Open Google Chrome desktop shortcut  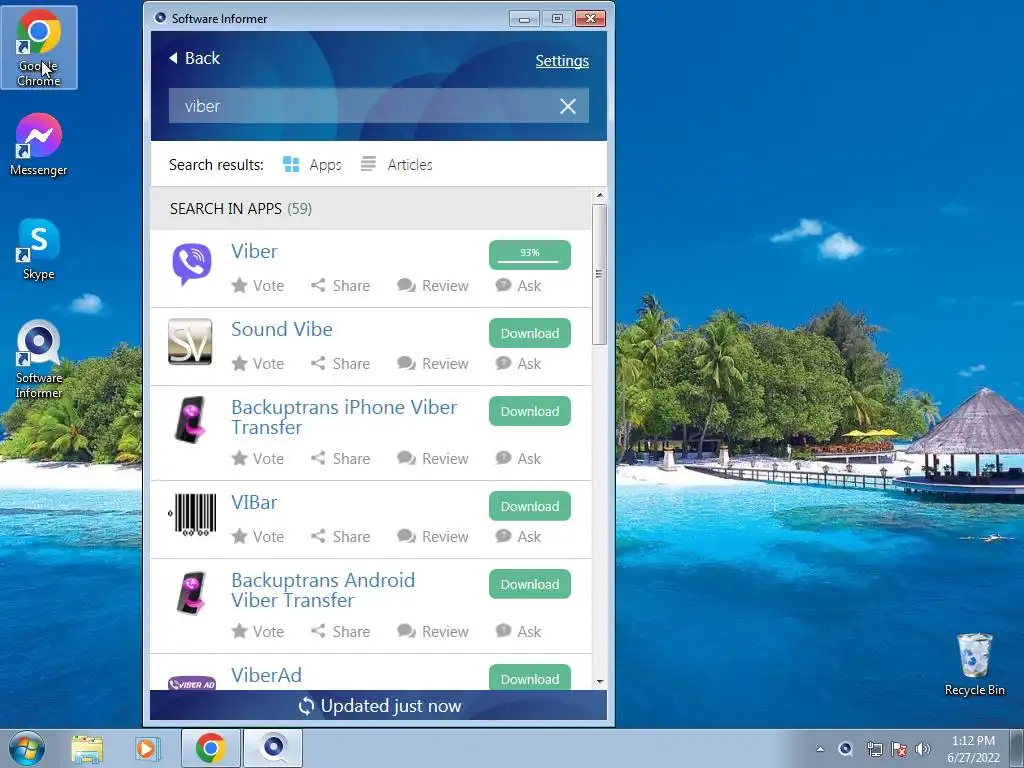click(x=39, y=48)
